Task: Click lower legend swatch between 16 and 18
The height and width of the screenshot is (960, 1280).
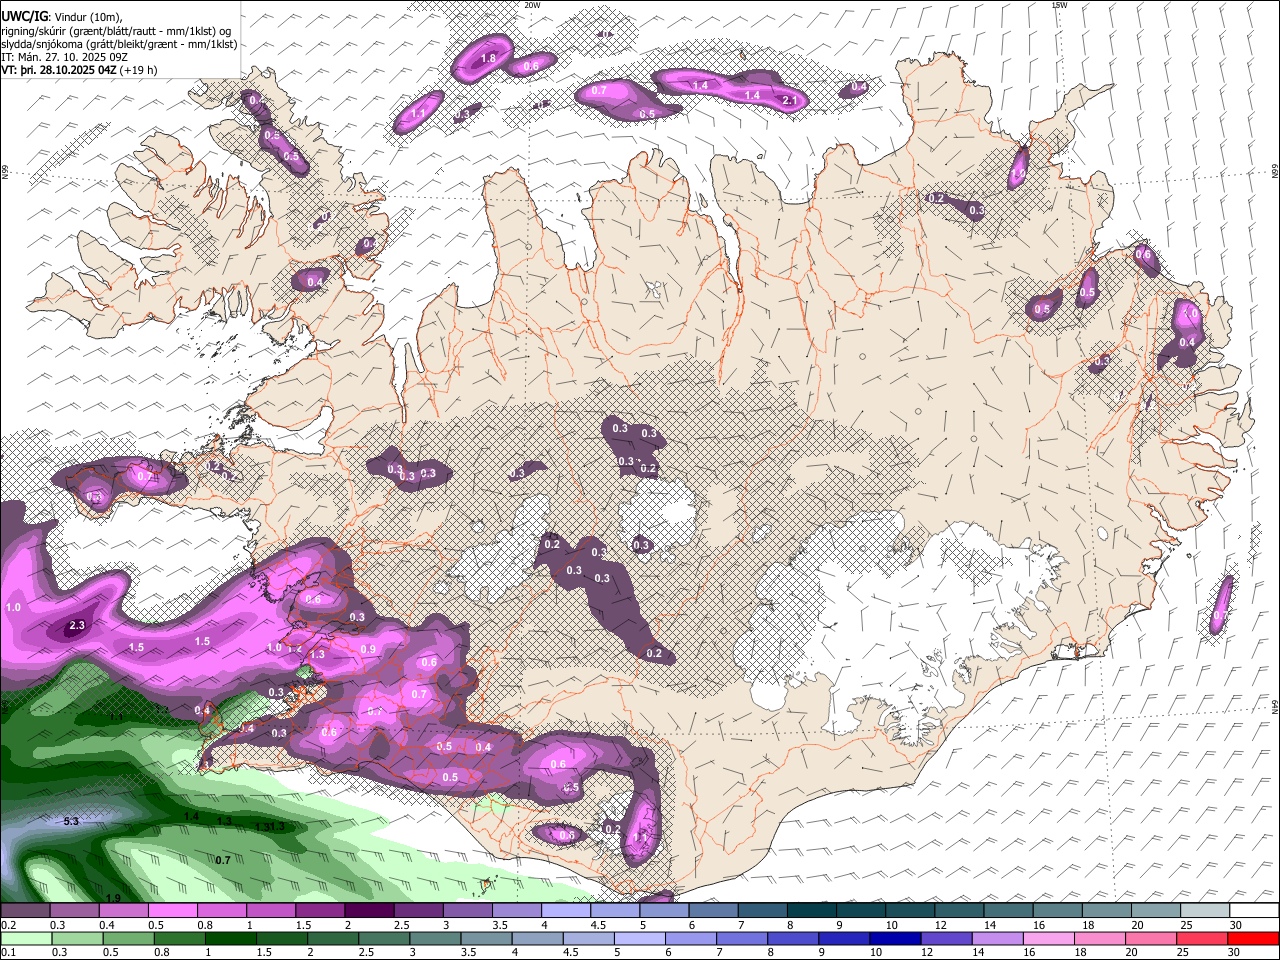Action: 1048,938
